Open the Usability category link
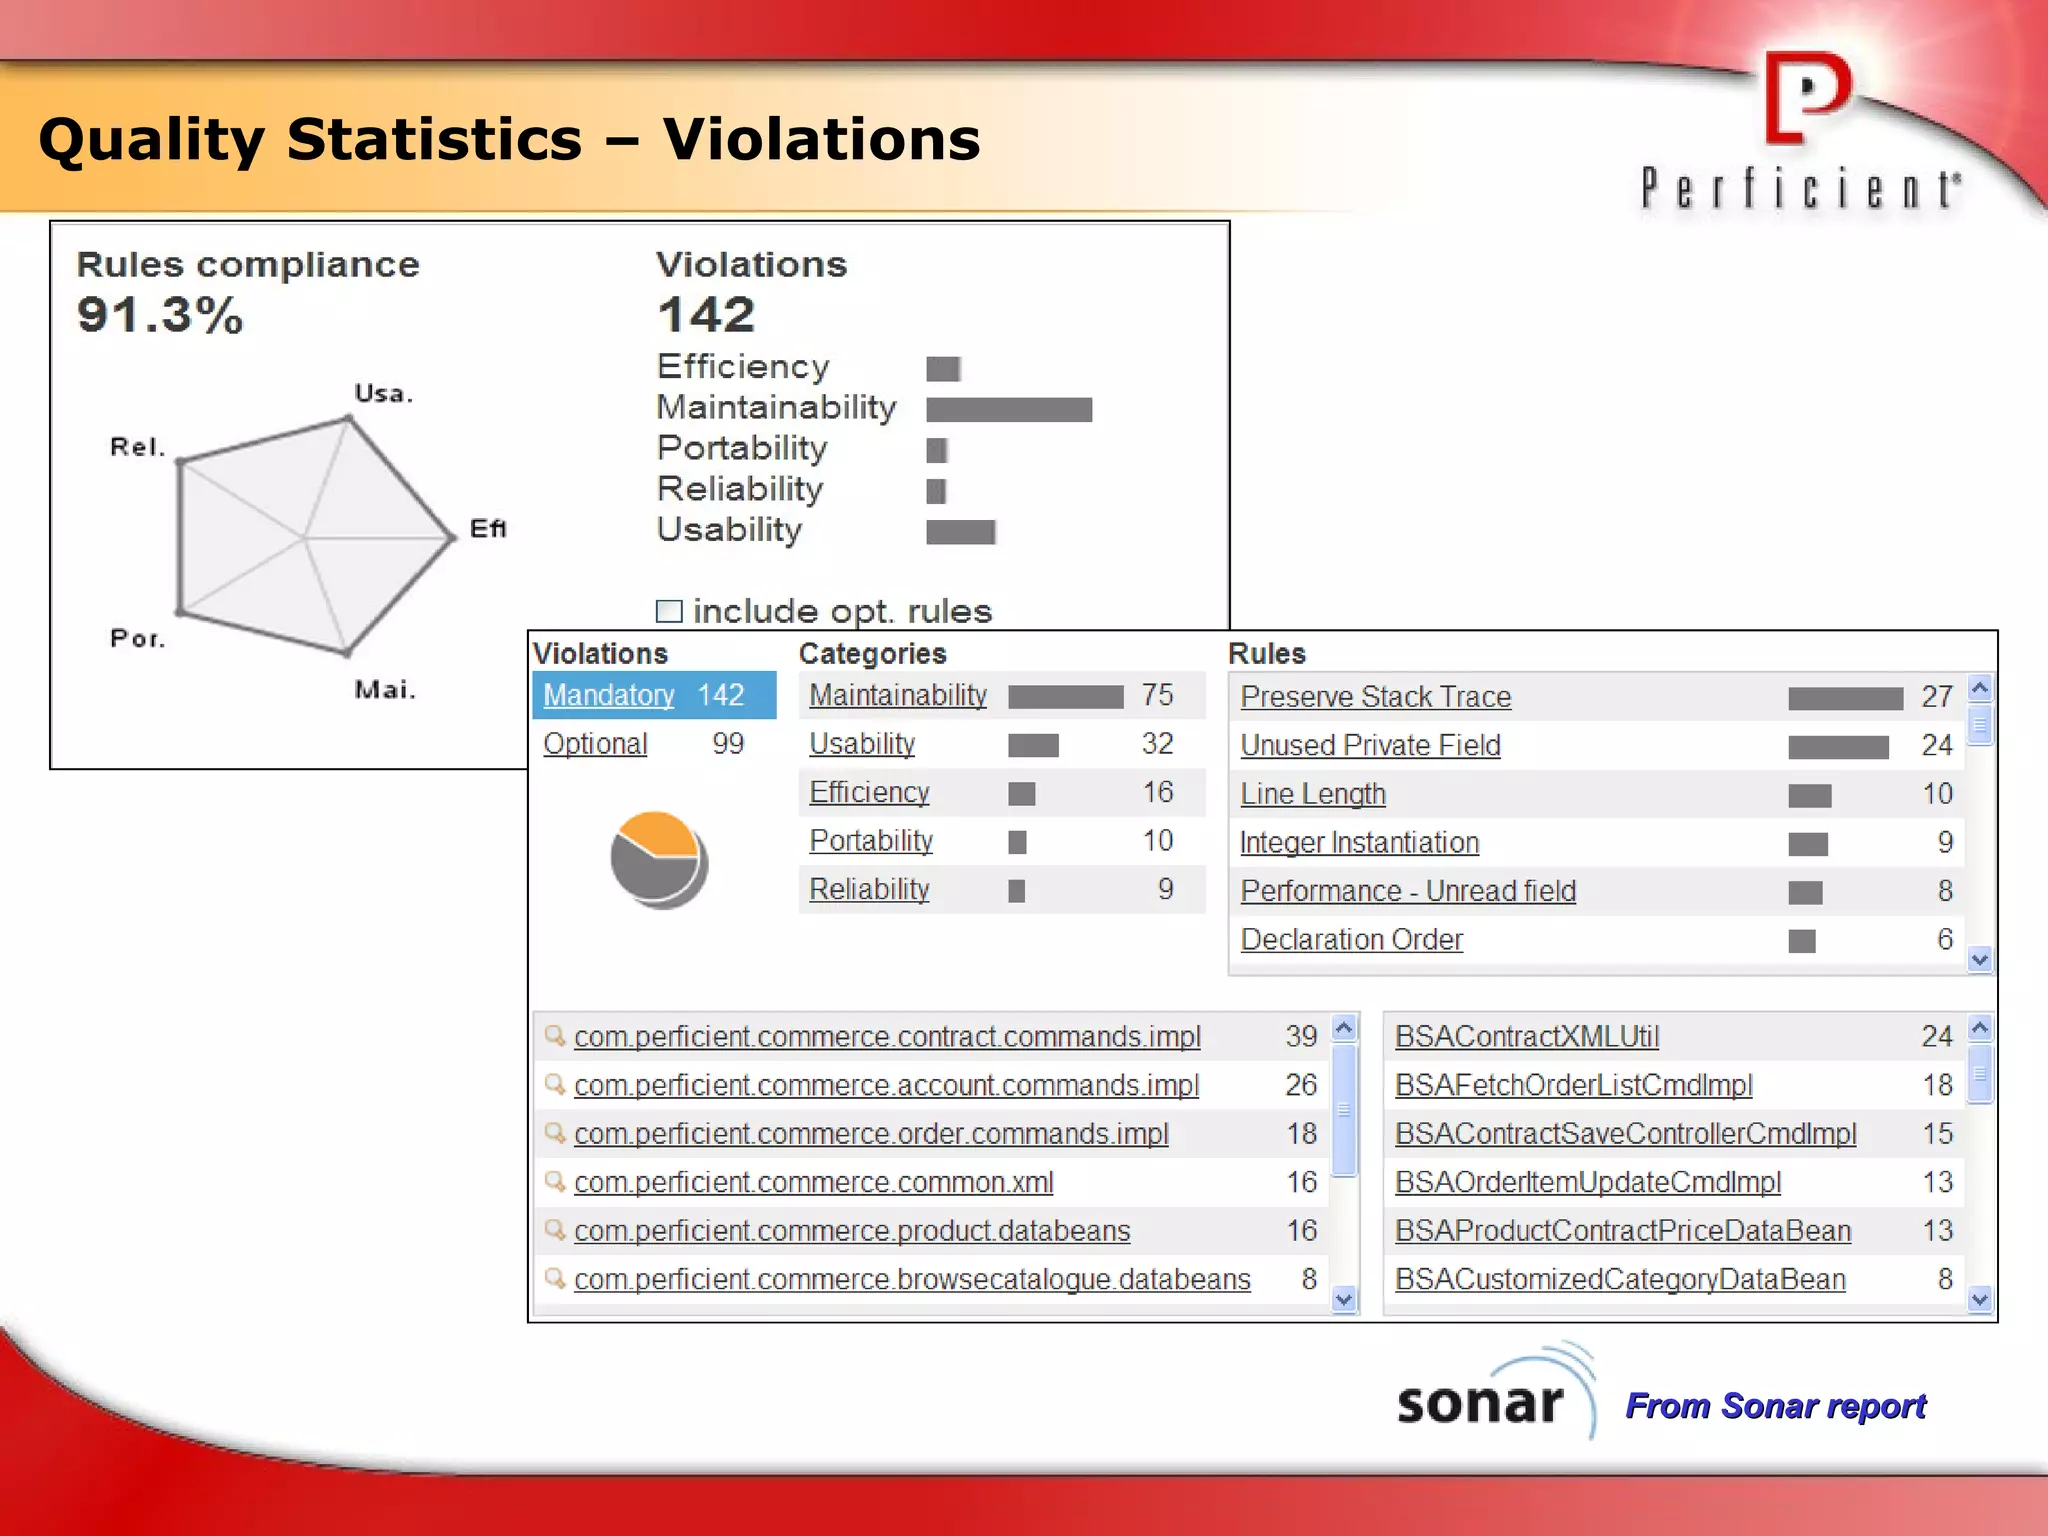Image resolution: width=2048 pixels, height=1536 pixels. tap(862, 744)
